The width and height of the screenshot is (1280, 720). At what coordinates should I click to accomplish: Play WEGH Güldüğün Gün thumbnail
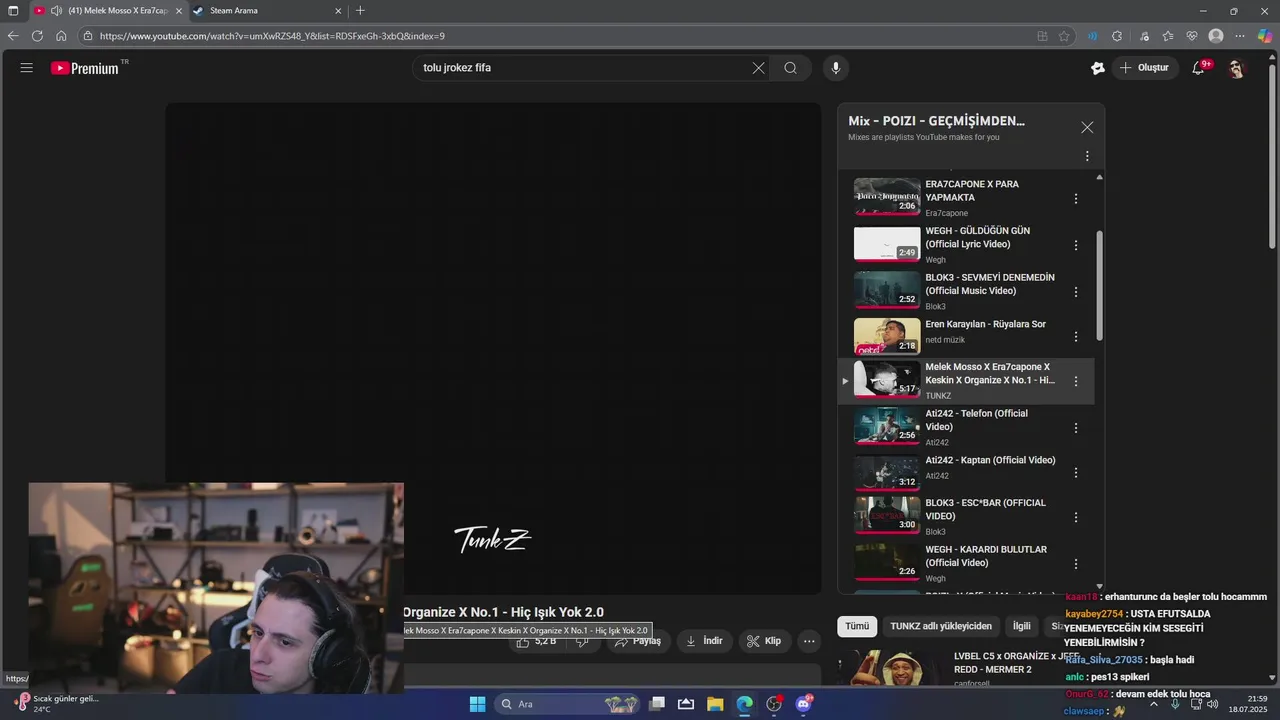click(x=887, y=244)
